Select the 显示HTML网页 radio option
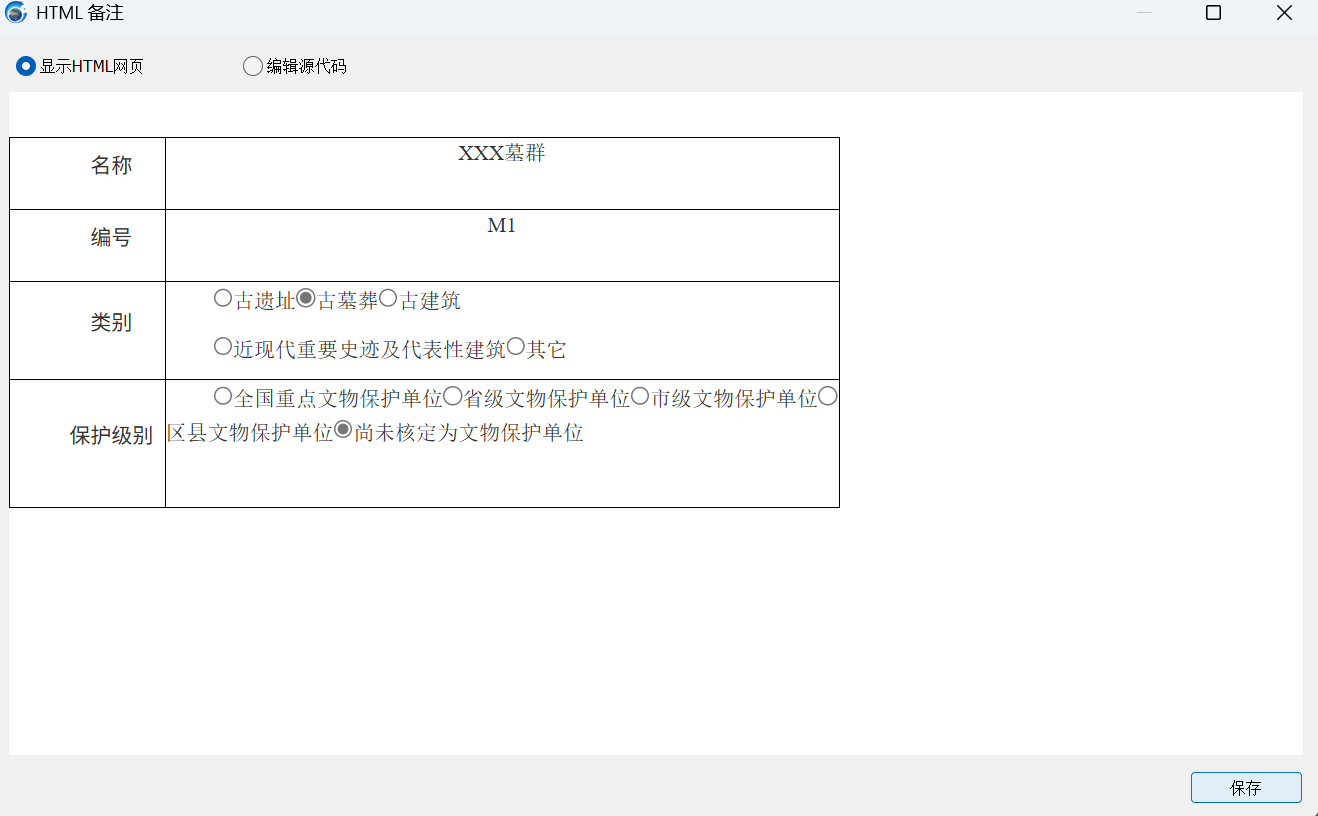1318x816 pixels. click(26, 66)
